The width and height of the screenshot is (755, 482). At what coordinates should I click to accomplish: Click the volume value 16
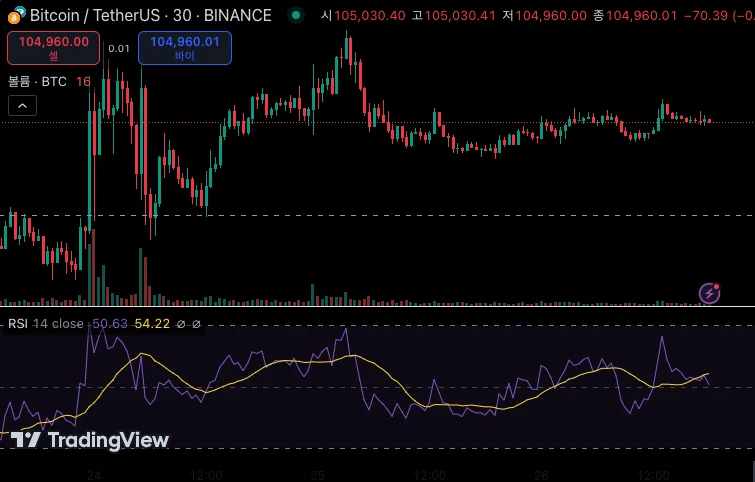[x=83, y=81]
